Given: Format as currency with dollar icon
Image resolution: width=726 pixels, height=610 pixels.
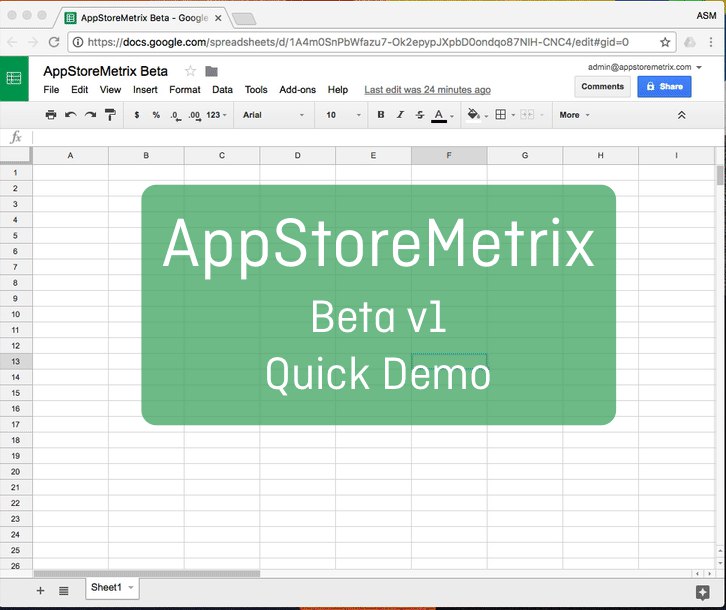Looking at the screenshot, I should click(x=137, y=115).
